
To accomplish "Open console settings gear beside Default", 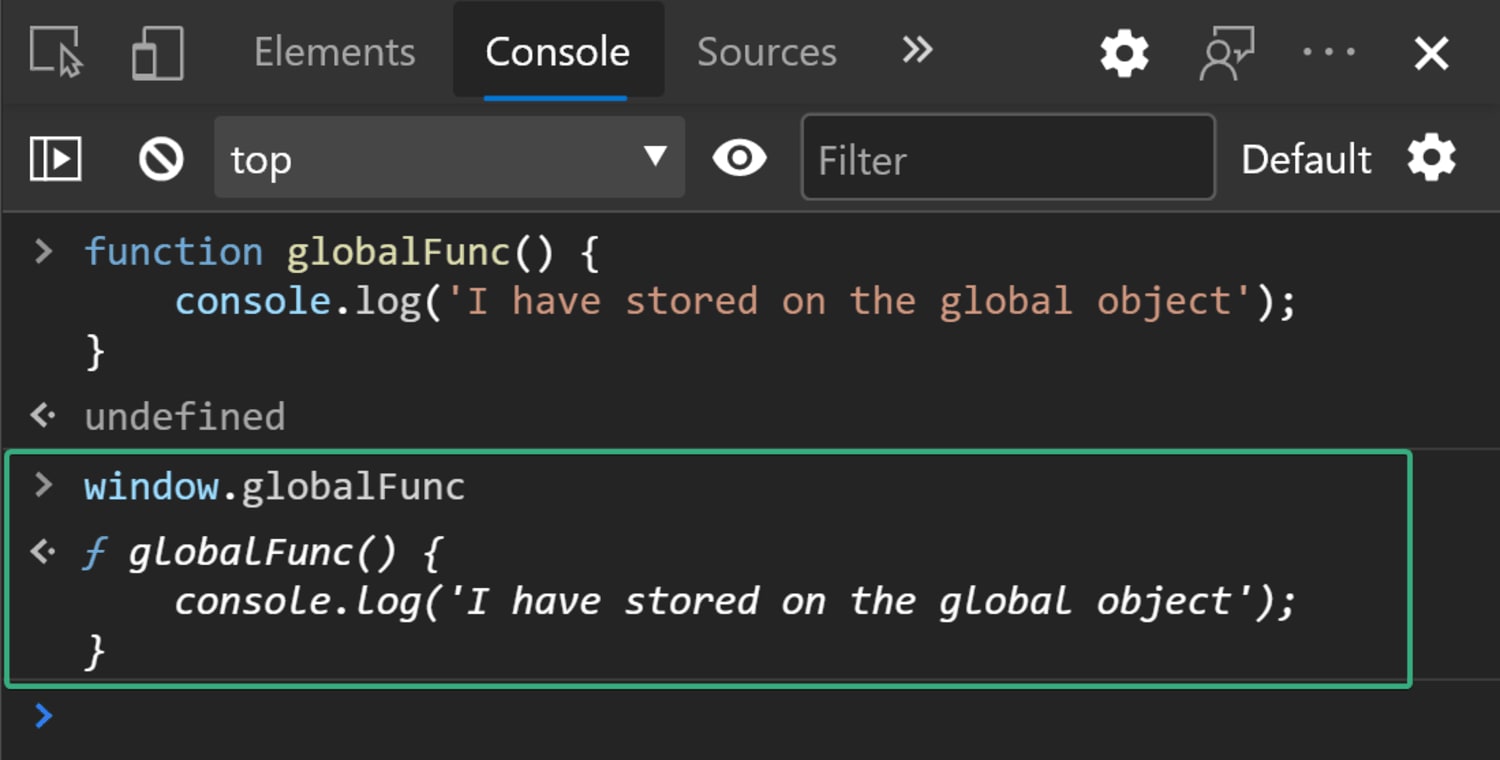I will pos(1431,158).
